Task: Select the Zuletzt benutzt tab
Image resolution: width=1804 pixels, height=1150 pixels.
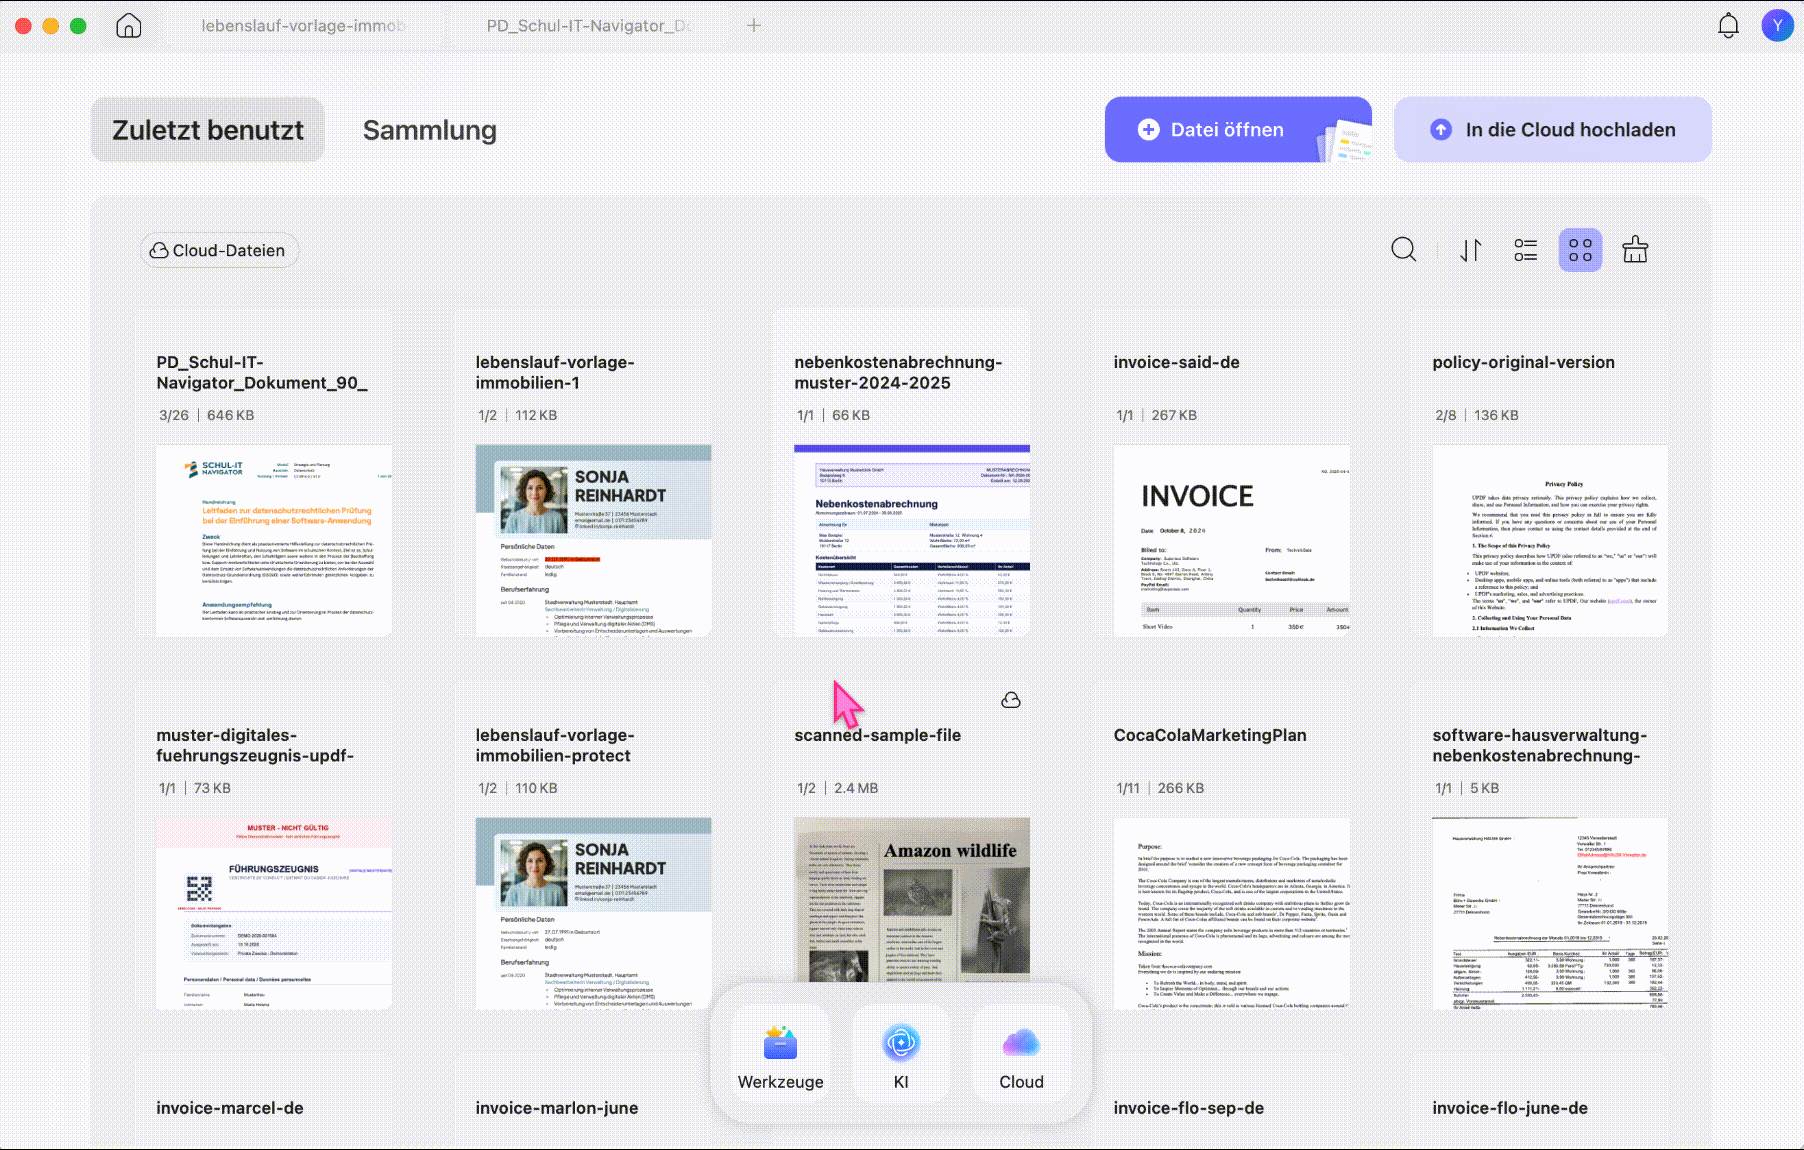Action: [208, 130]
